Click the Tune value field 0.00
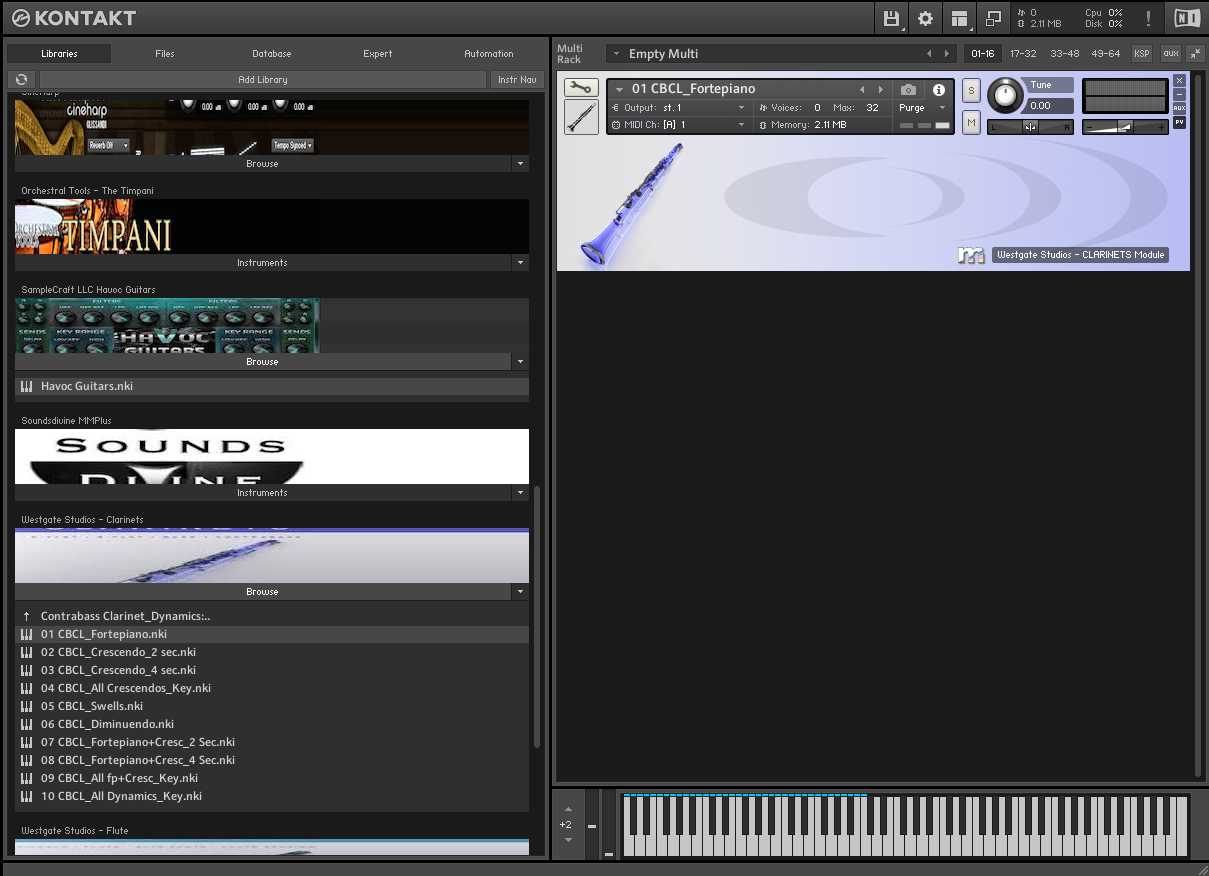This screenshot has height=876, width=1209. [x=1049, y=105]
